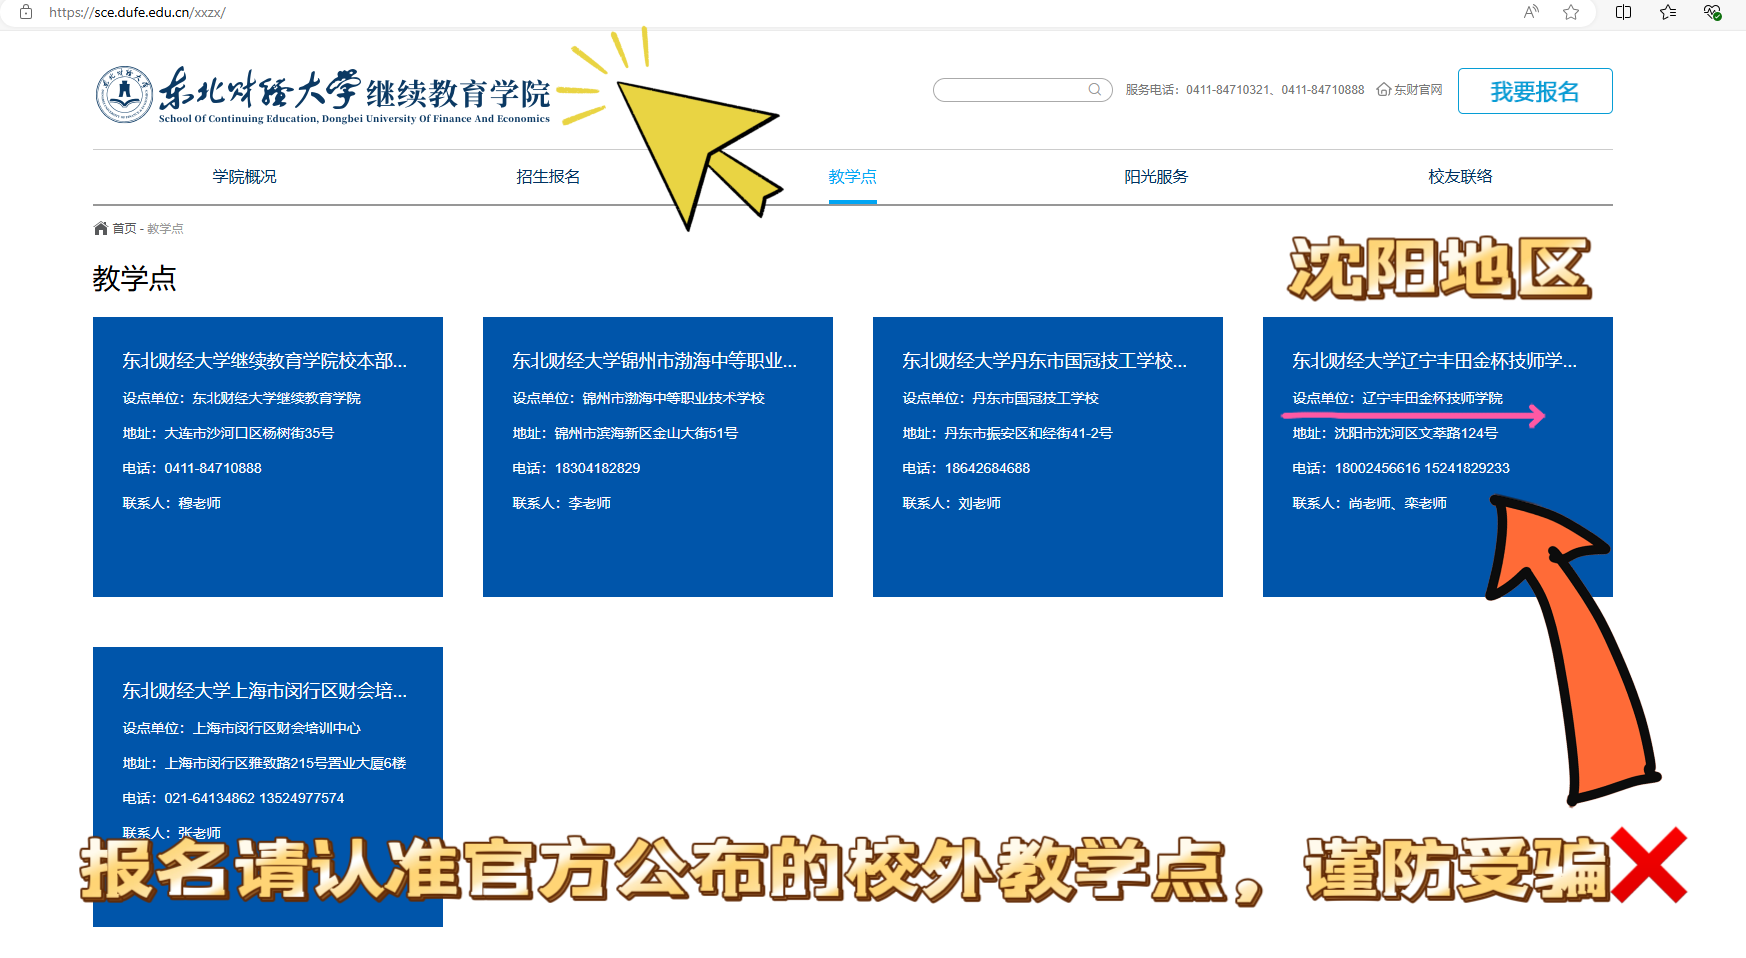
Task: Click phone 18002456616 15241829233
Action: [1401, 468]
